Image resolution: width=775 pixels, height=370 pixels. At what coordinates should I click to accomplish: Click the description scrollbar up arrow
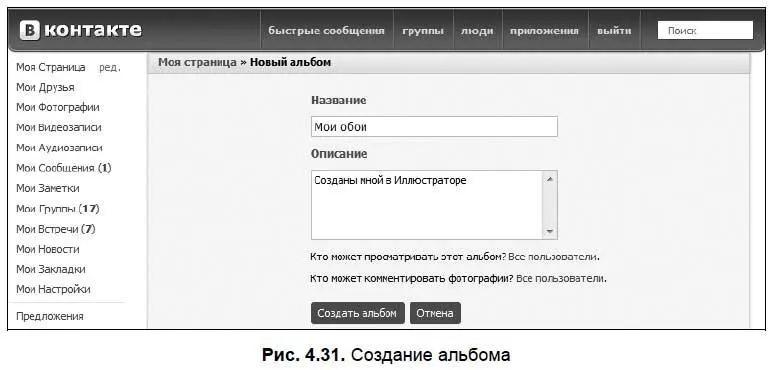pyautogui.click(x=550, y=179)
